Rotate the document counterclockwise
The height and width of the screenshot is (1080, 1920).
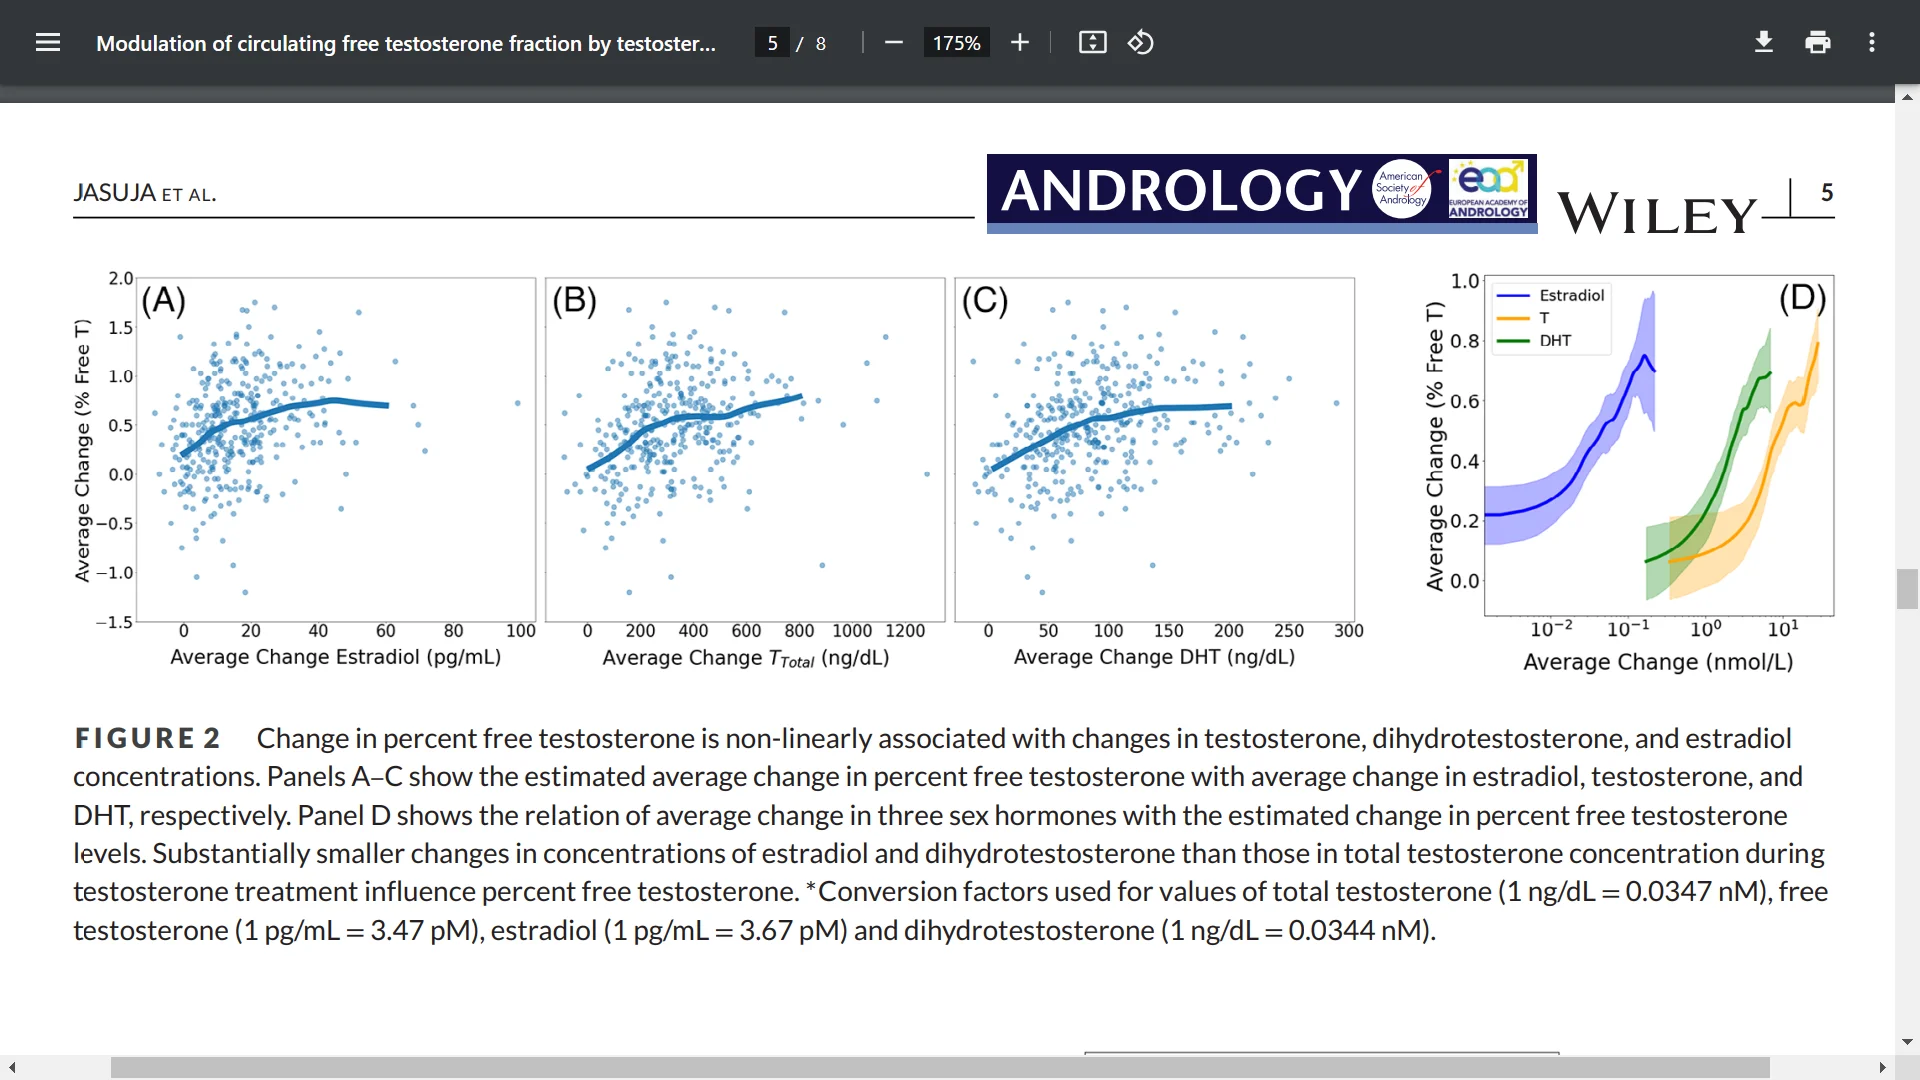(1141, 43)
